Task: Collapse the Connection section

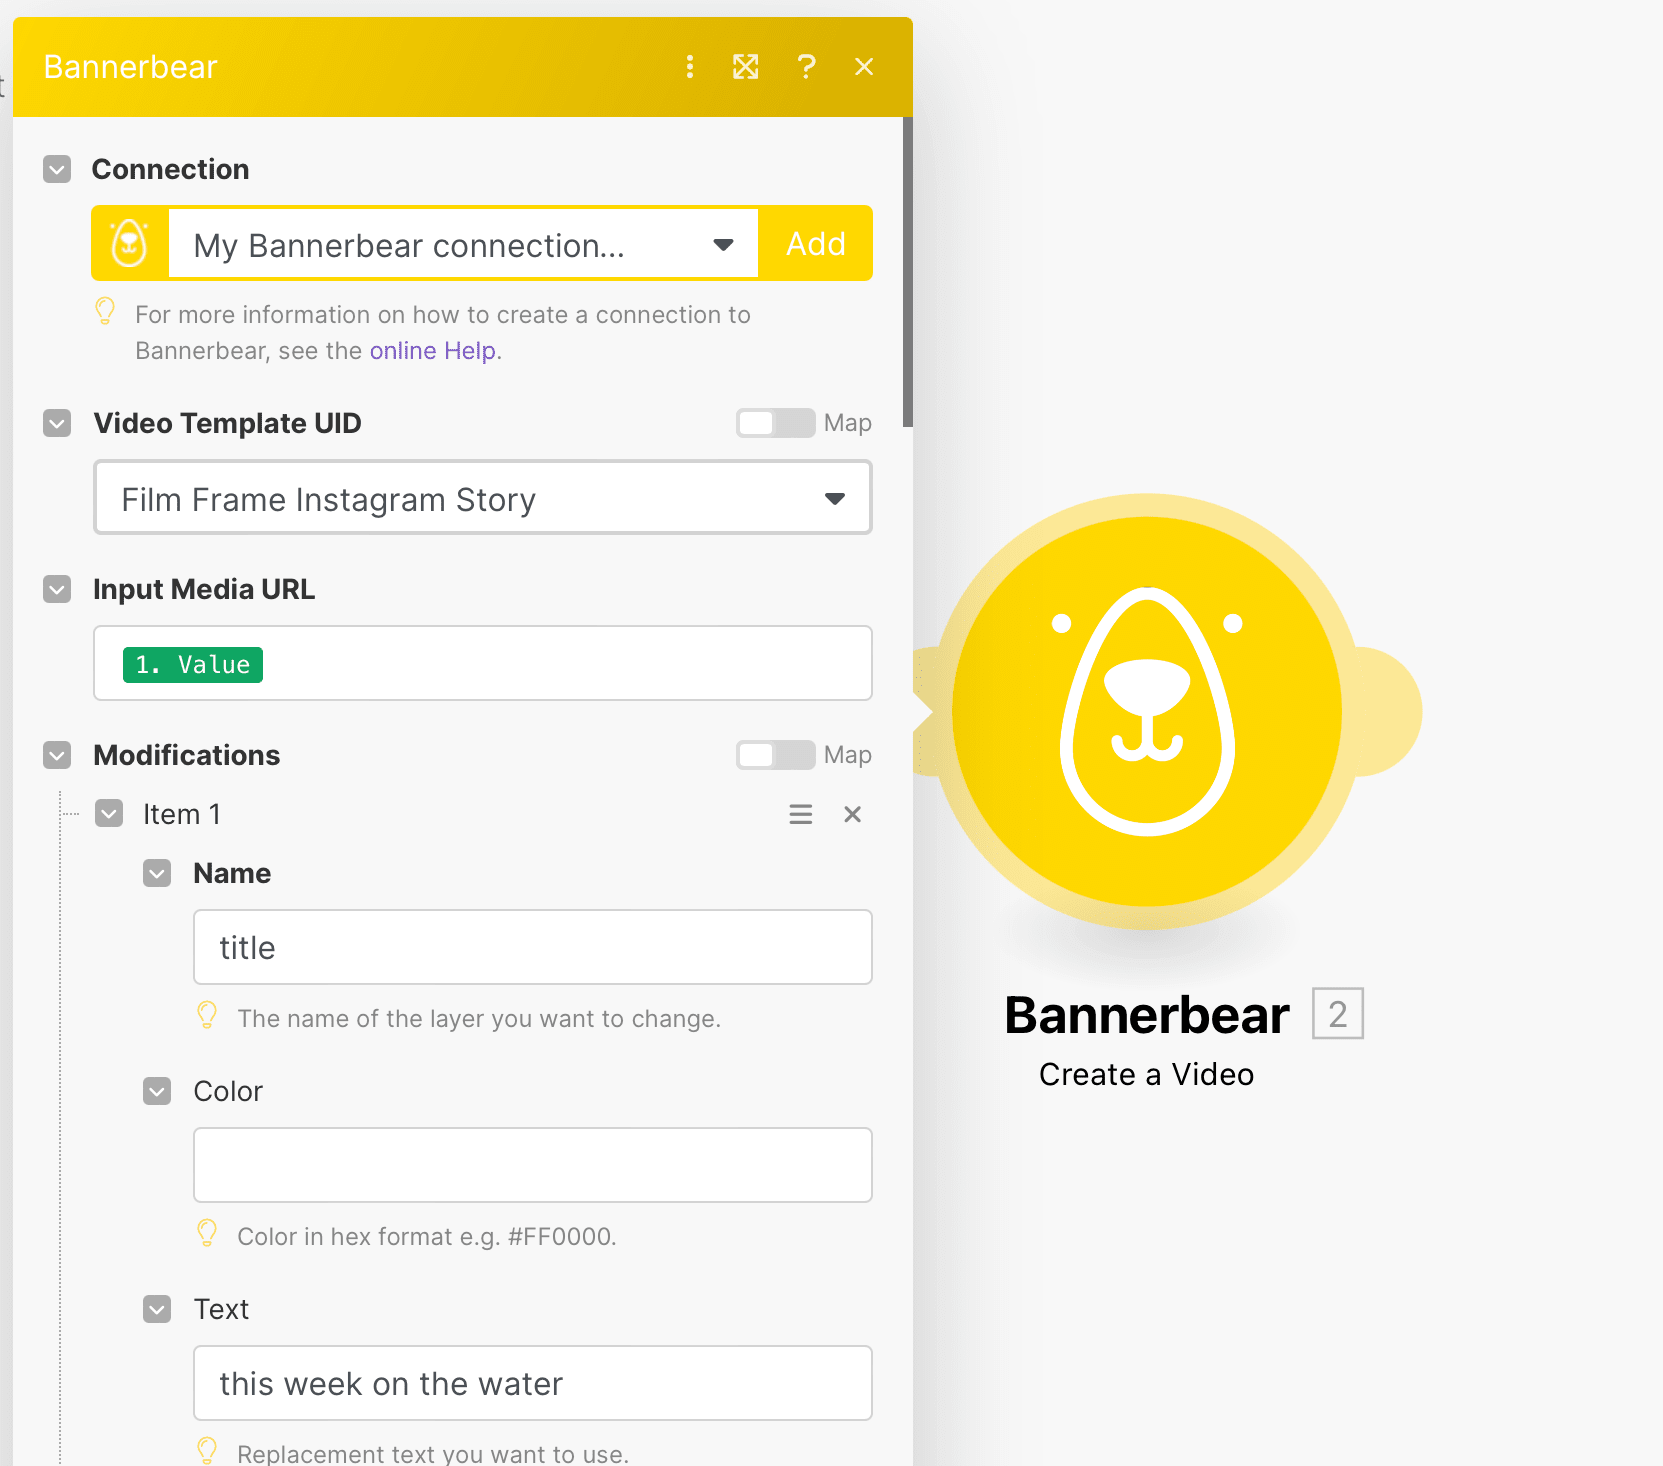Action: click(57, 169)
